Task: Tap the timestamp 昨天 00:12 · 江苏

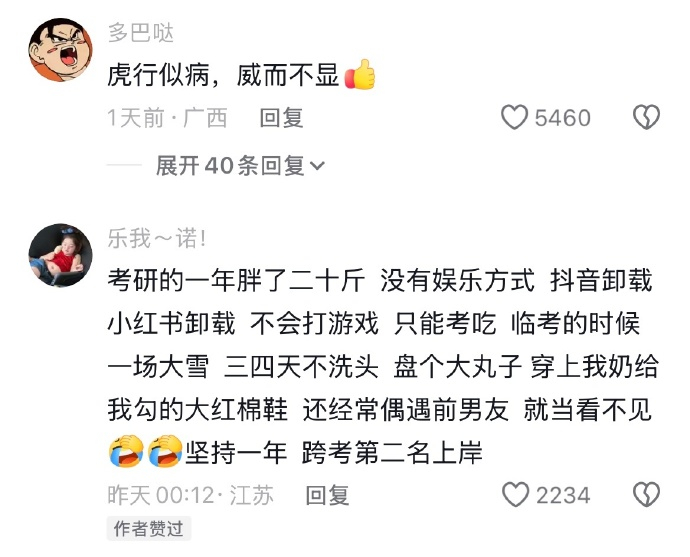Action: [191, 495]
